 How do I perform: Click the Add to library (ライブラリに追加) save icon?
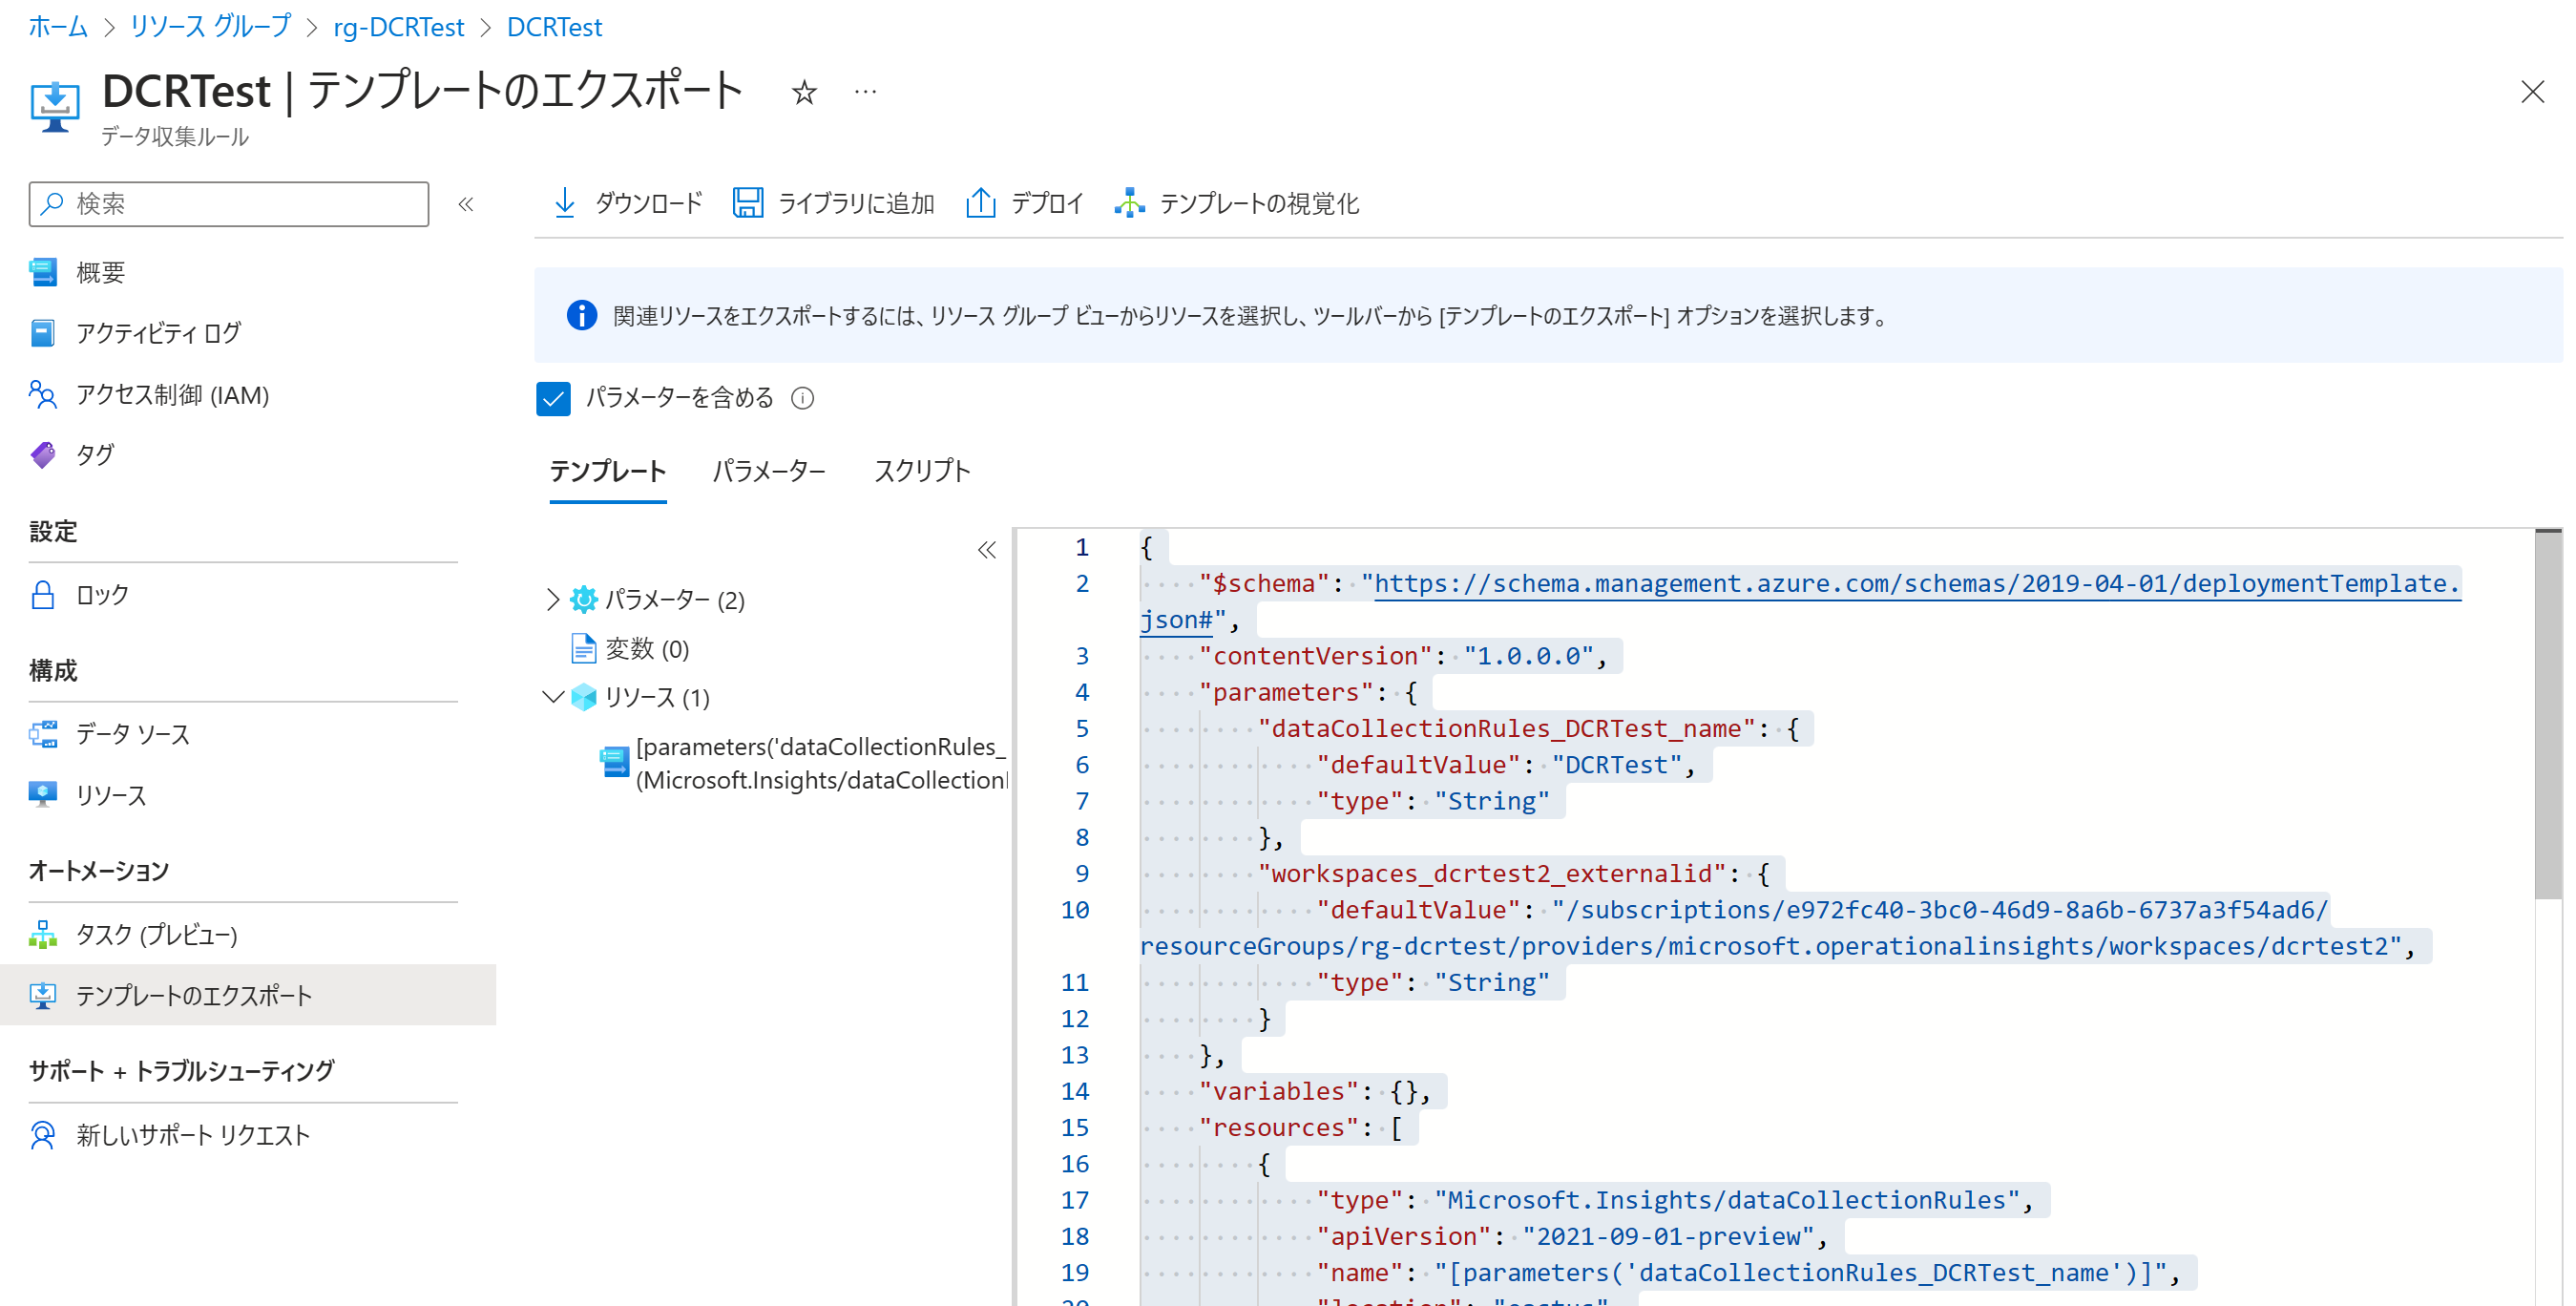coord(747,203)
